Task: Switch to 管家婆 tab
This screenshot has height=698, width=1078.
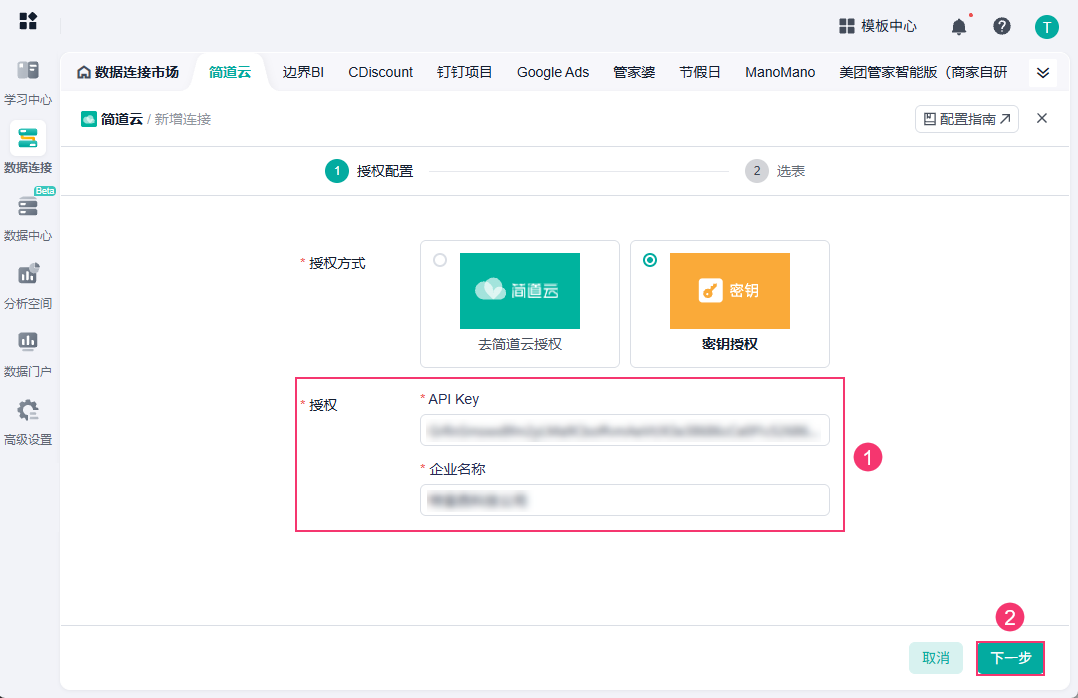Action: point(634,72)
